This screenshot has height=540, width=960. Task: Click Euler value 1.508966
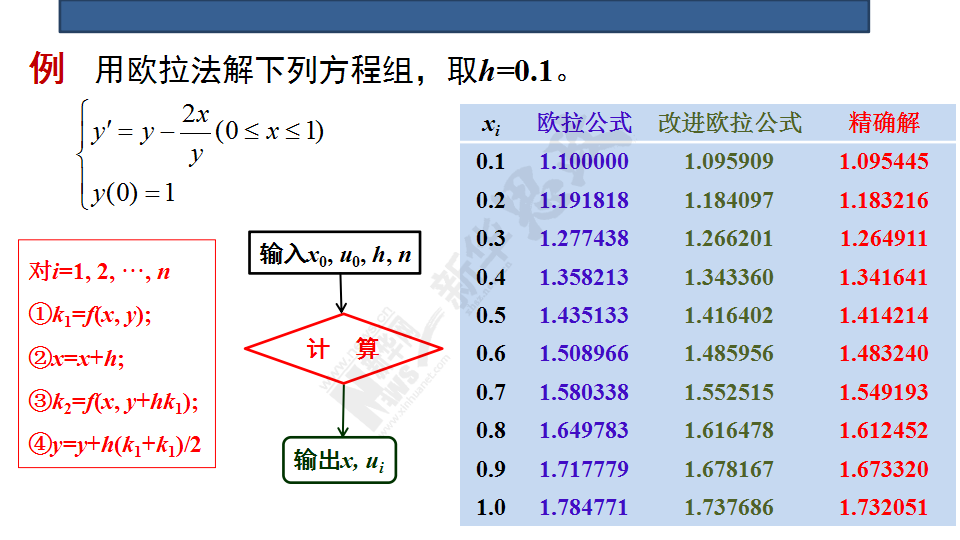[584, 353]
